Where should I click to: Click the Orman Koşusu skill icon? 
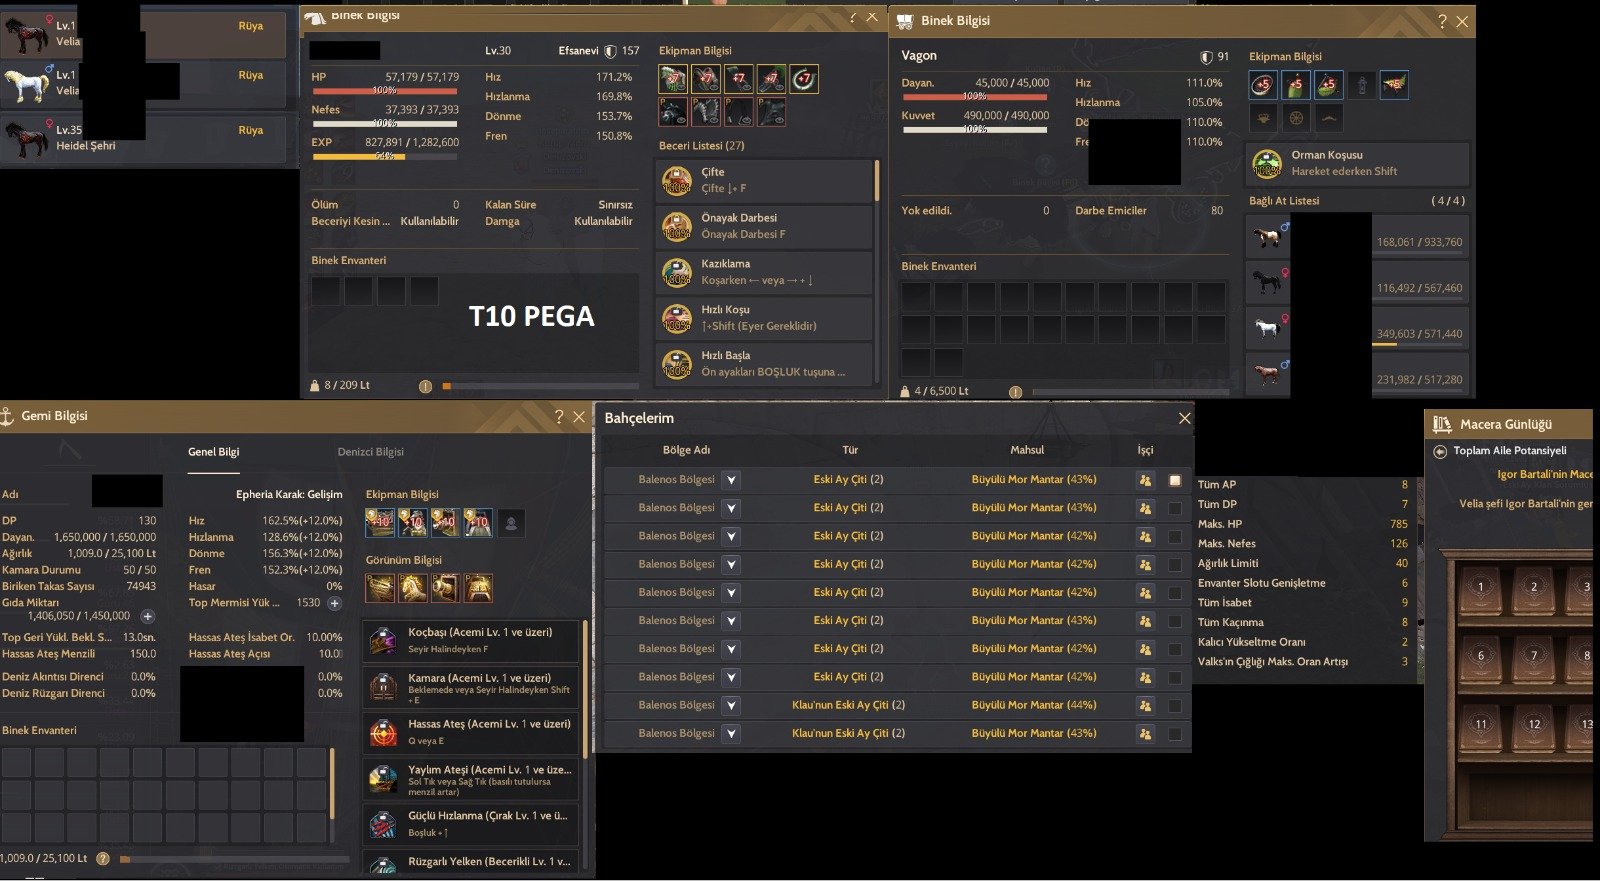(1267, 163)
